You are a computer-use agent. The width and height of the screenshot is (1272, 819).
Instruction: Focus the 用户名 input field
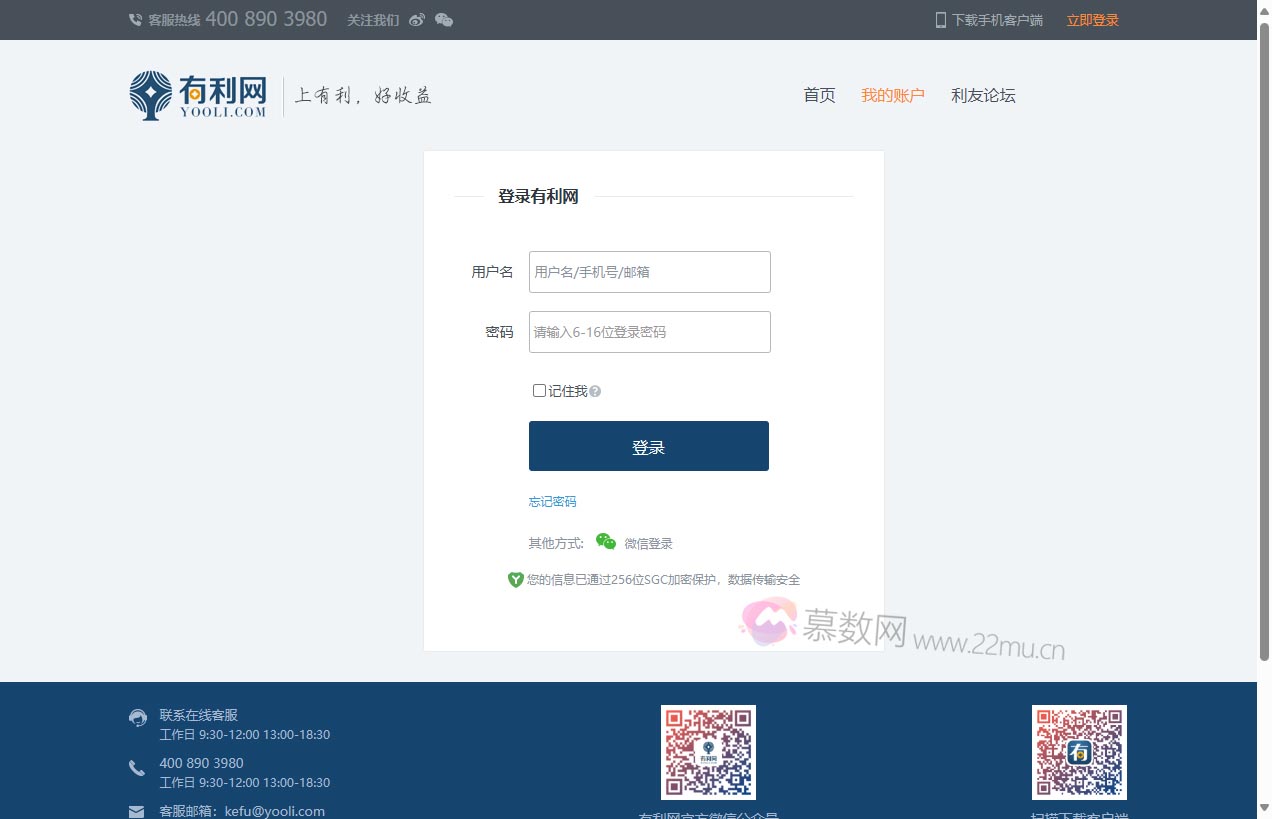[x=649, y=272]
